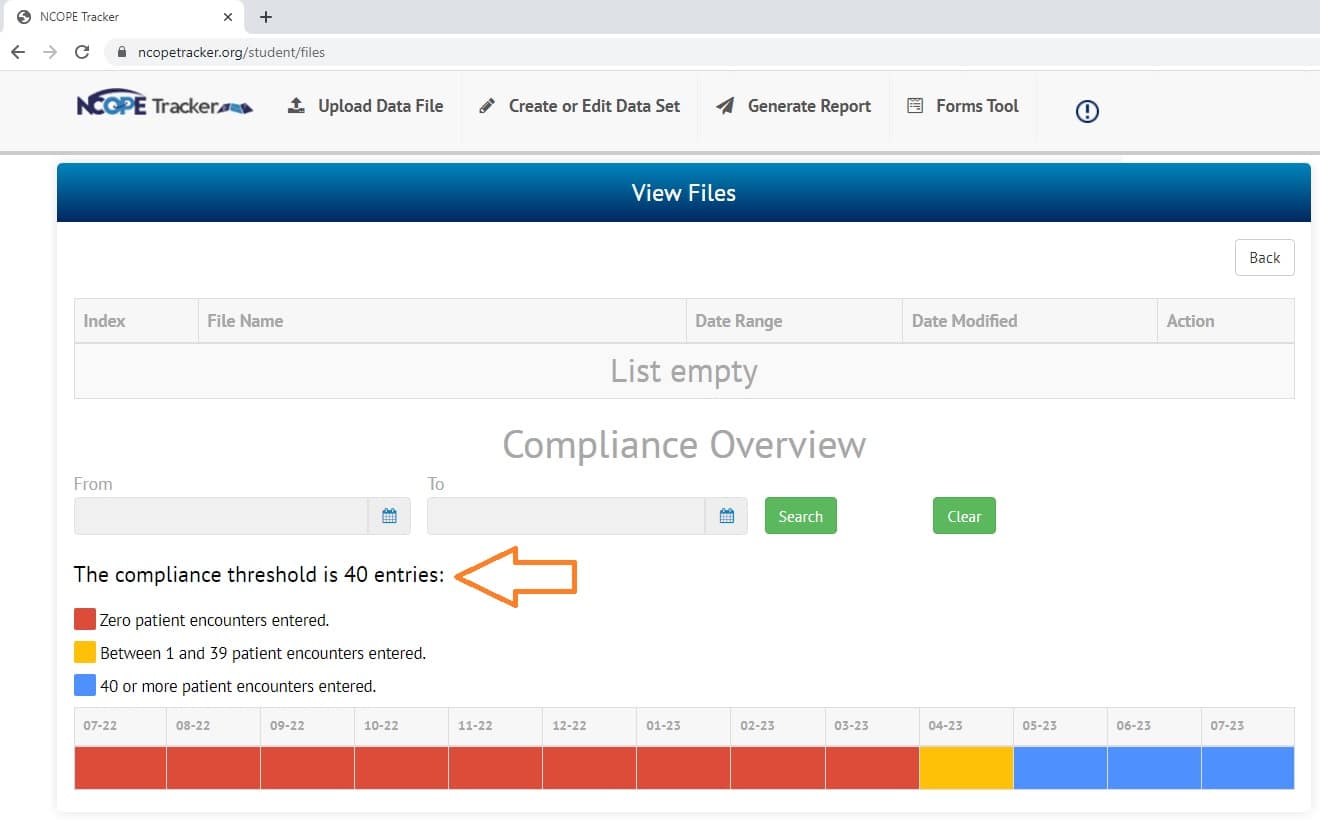Click inside the From date input field

point(220,515)
